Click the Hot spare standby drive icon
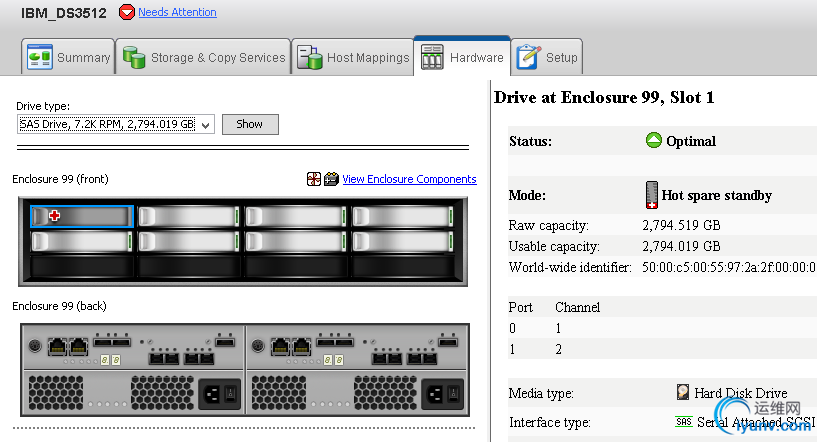The image size is (817, 442). (651, 195)
